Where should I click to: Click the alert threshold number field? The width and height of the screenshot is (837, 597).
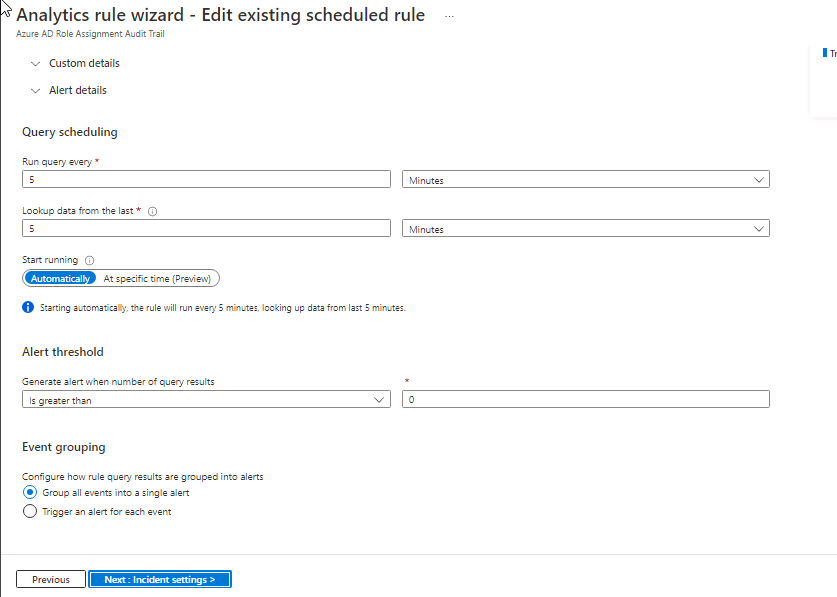pyautogui.click(x=586, y=399)
